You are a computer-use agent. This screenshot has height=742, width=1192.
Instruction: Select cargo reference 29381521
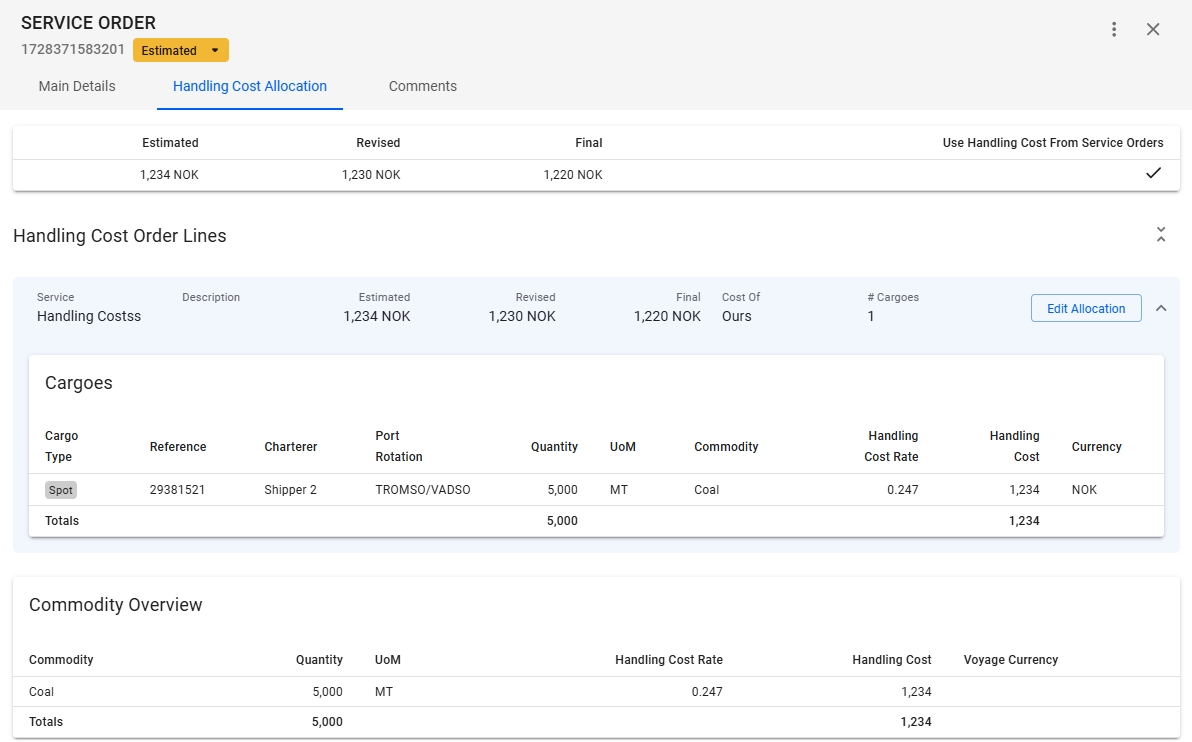pos(178,490)
